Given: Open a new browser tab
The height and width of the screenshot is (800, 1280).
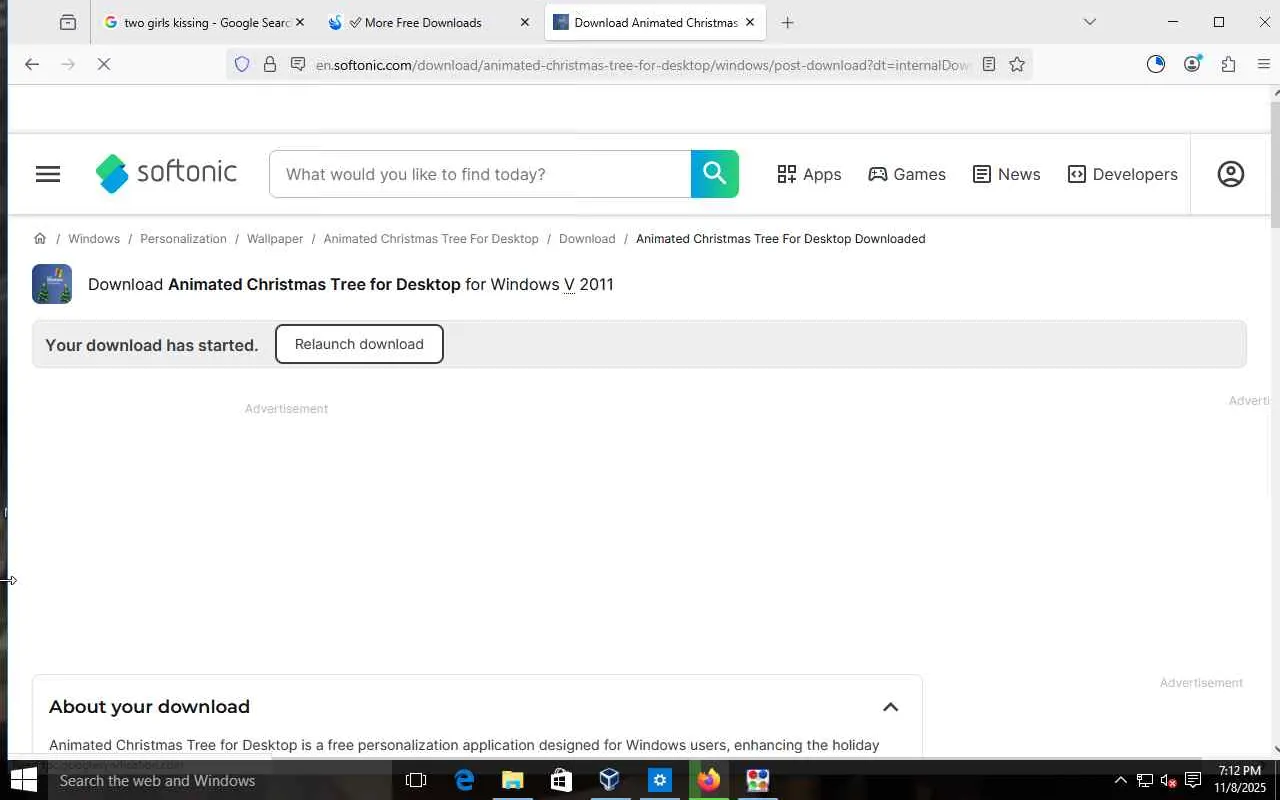Looking at the screenshot, I should pos(788,22).
